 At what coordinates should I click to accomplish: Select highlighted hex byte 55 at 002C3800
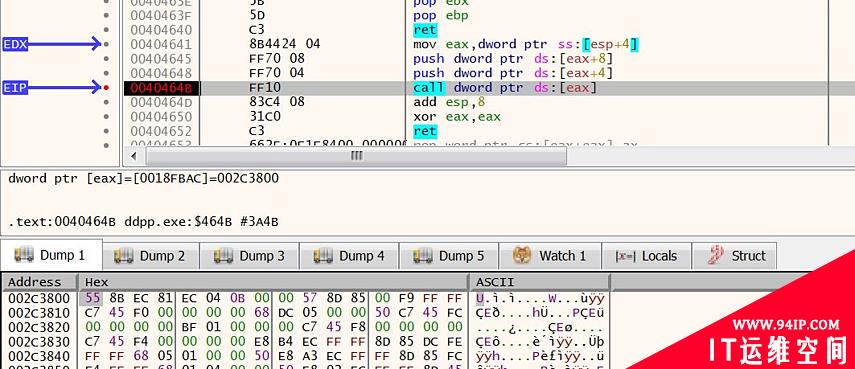91,298
